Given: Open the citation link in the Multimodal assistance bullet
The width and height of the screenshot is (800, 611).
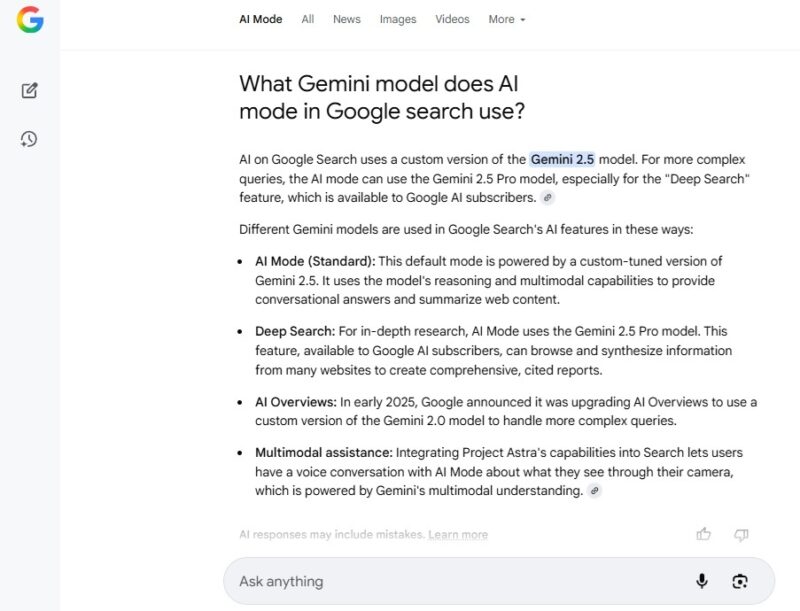Looking at the screenshot, I should pos(595,491).
